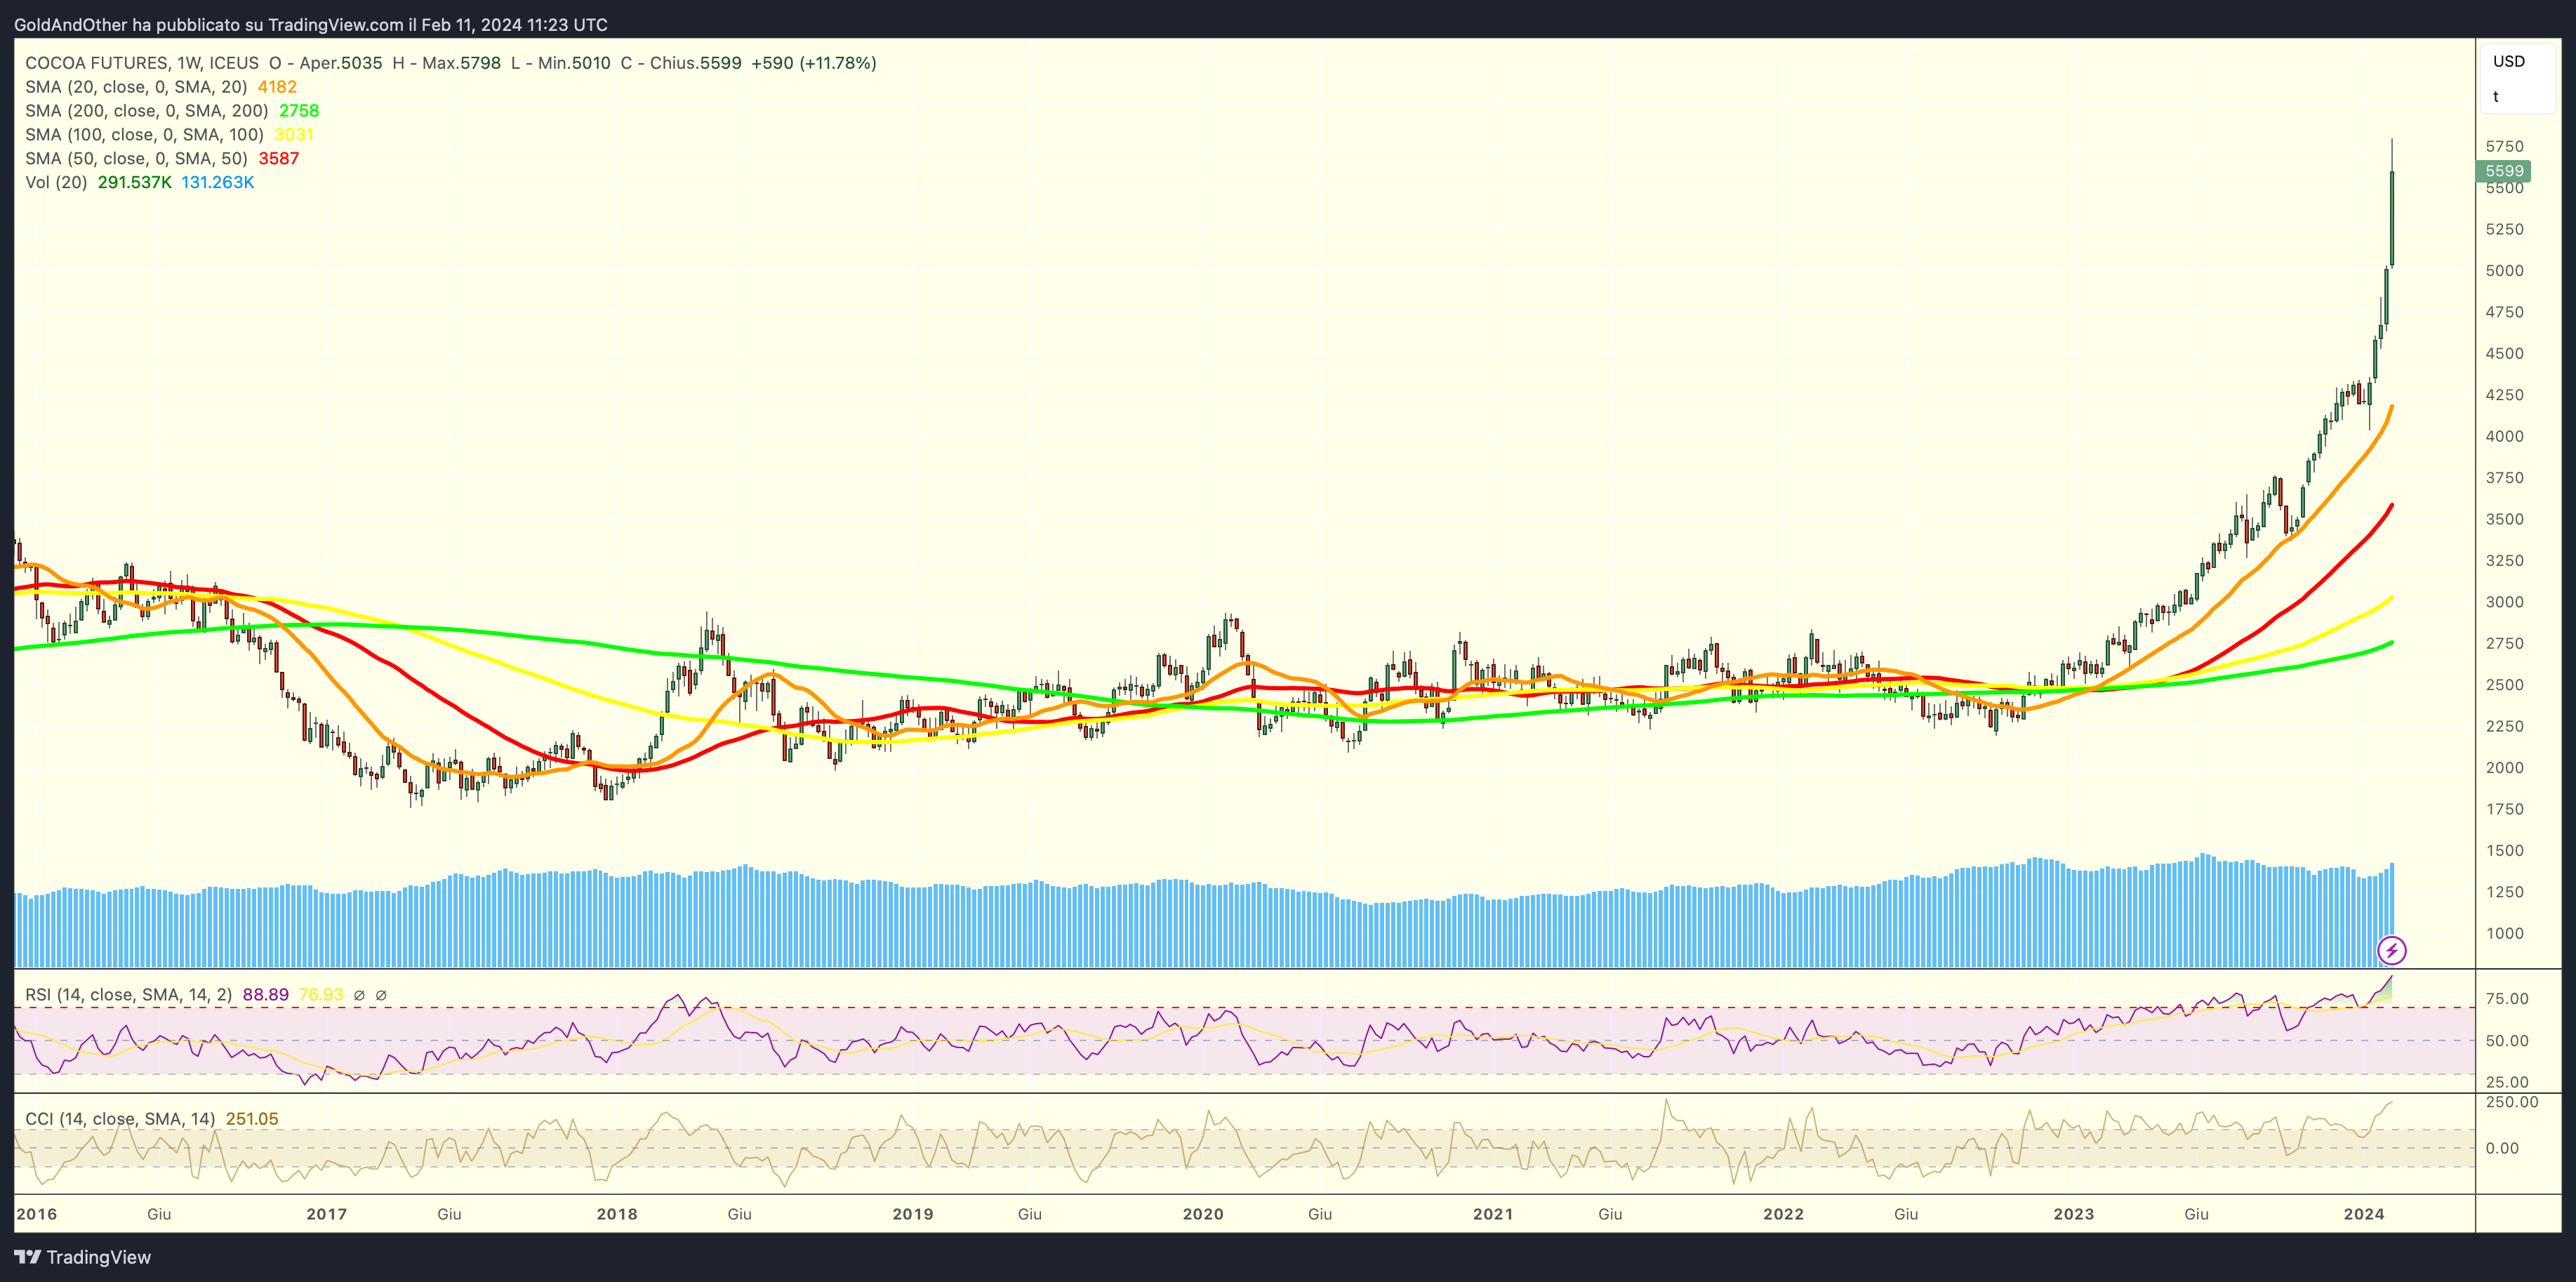Click the change value +590 (+11.78%)
Image resolution: width=2576 pixels, height=1282 pixels.
pyautogui.click(x=814, y=63)
